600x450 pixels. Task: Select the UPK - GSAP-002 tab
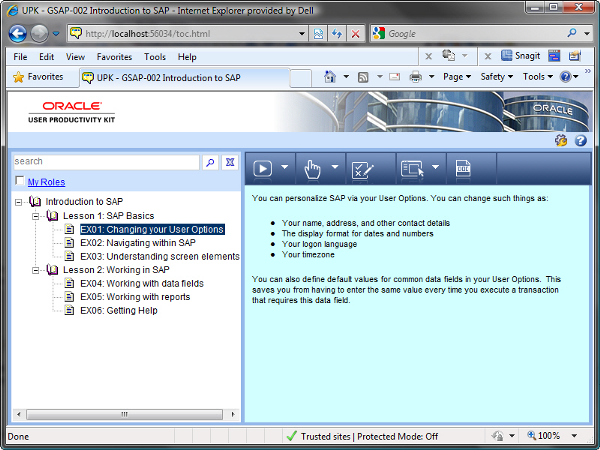point(184,78)
